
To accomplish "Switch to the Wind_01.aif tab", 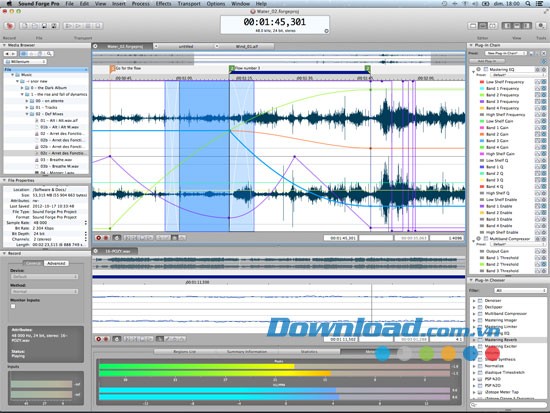I will point(247,46).
